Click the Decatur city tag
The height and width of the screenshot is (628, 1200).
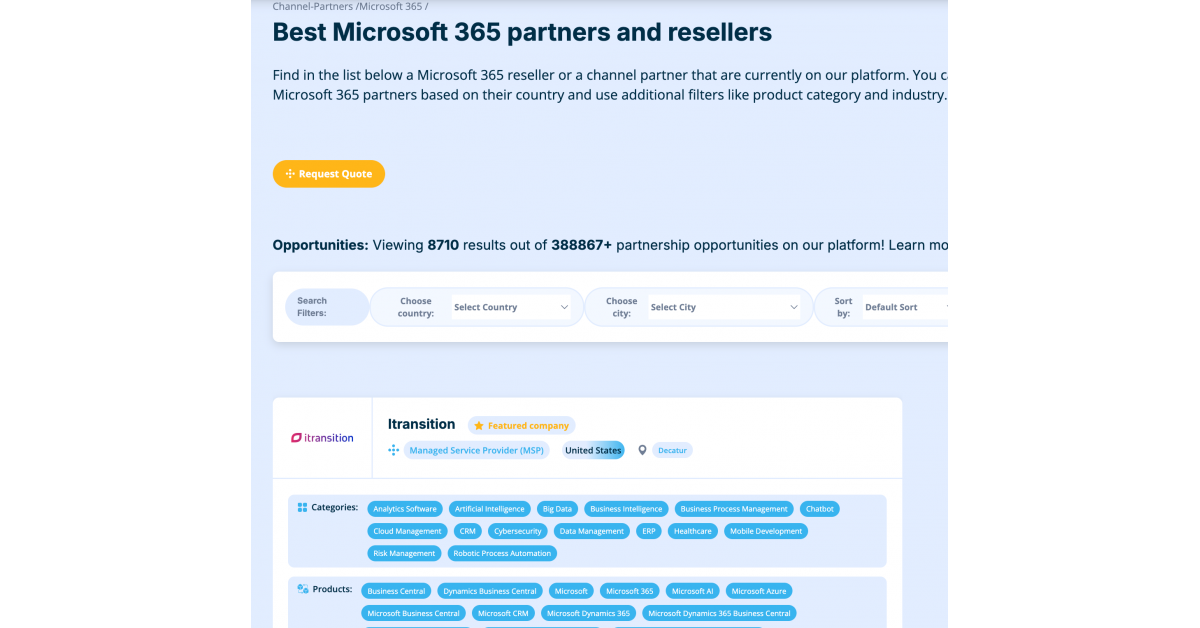[x=673, y=451]
